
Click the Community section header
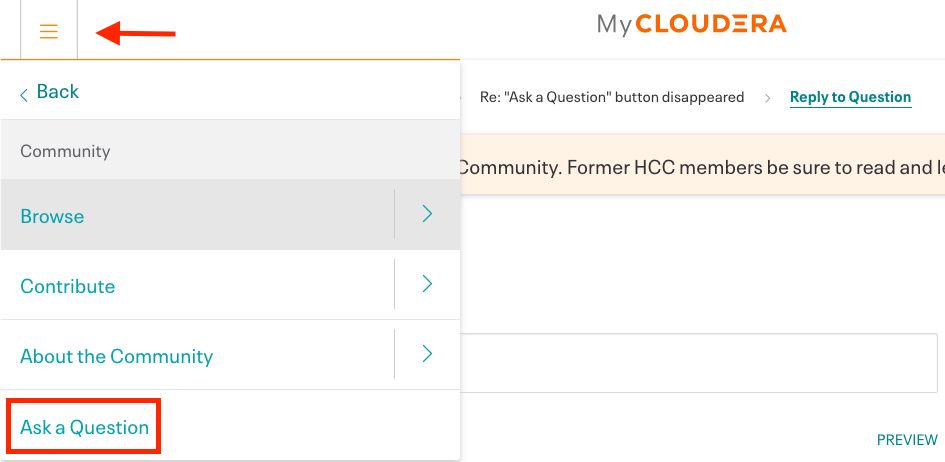[66, 151]
